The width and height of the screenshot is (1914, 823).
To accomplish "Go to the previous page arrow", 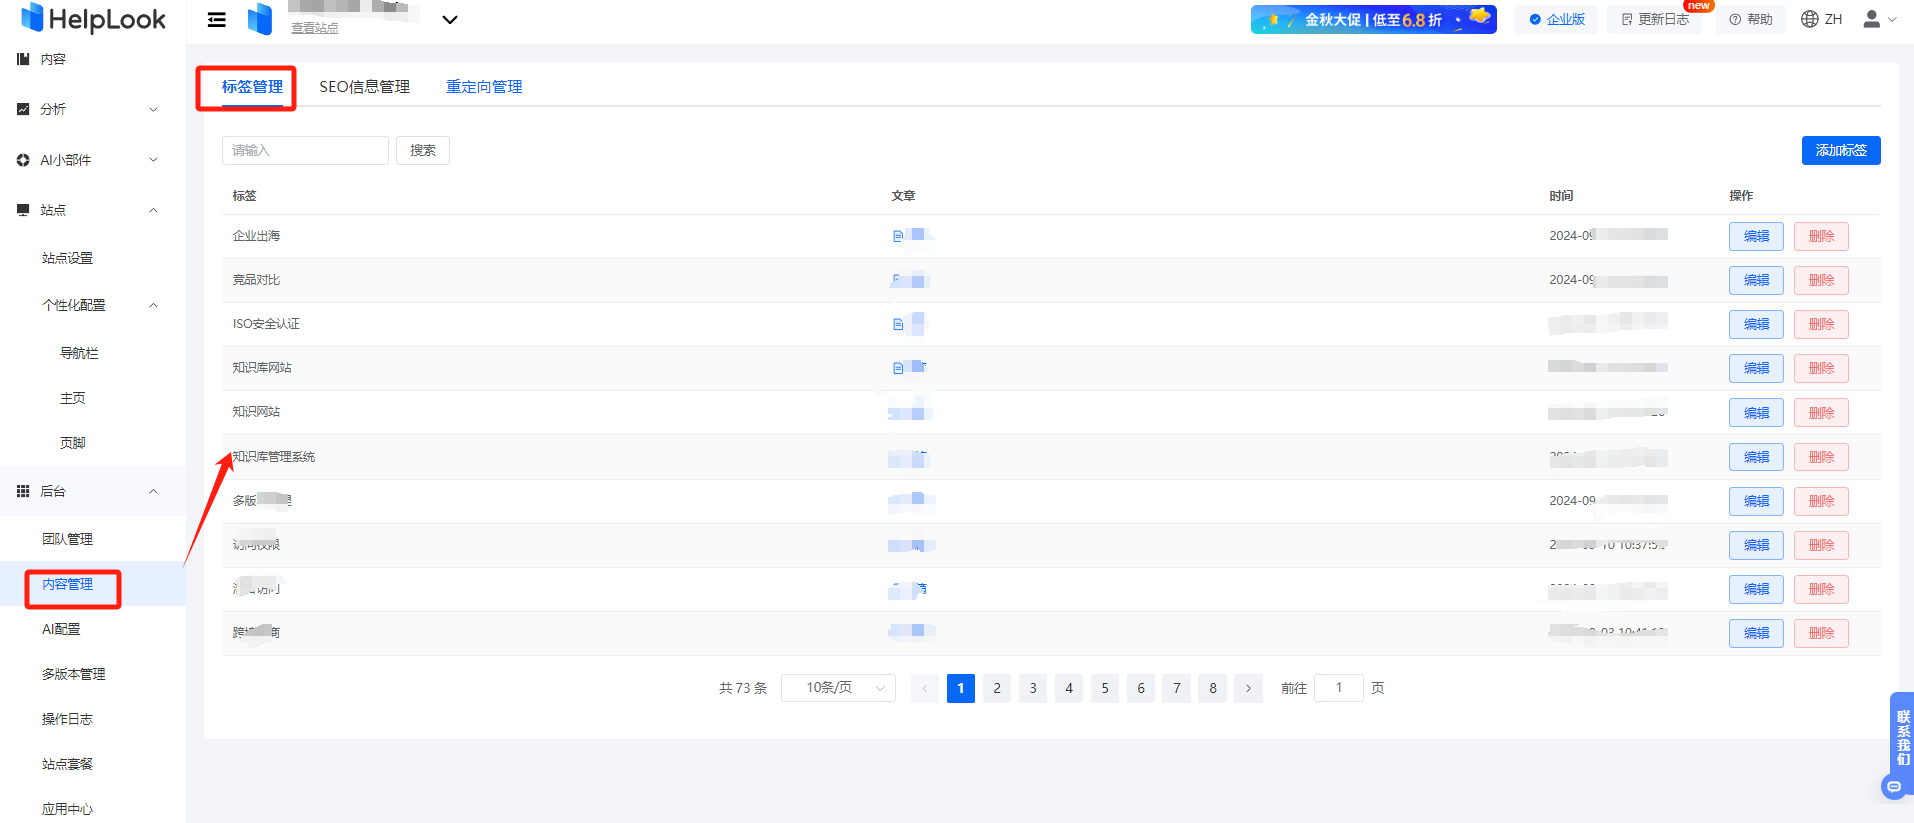I will [x=925, y=688].
